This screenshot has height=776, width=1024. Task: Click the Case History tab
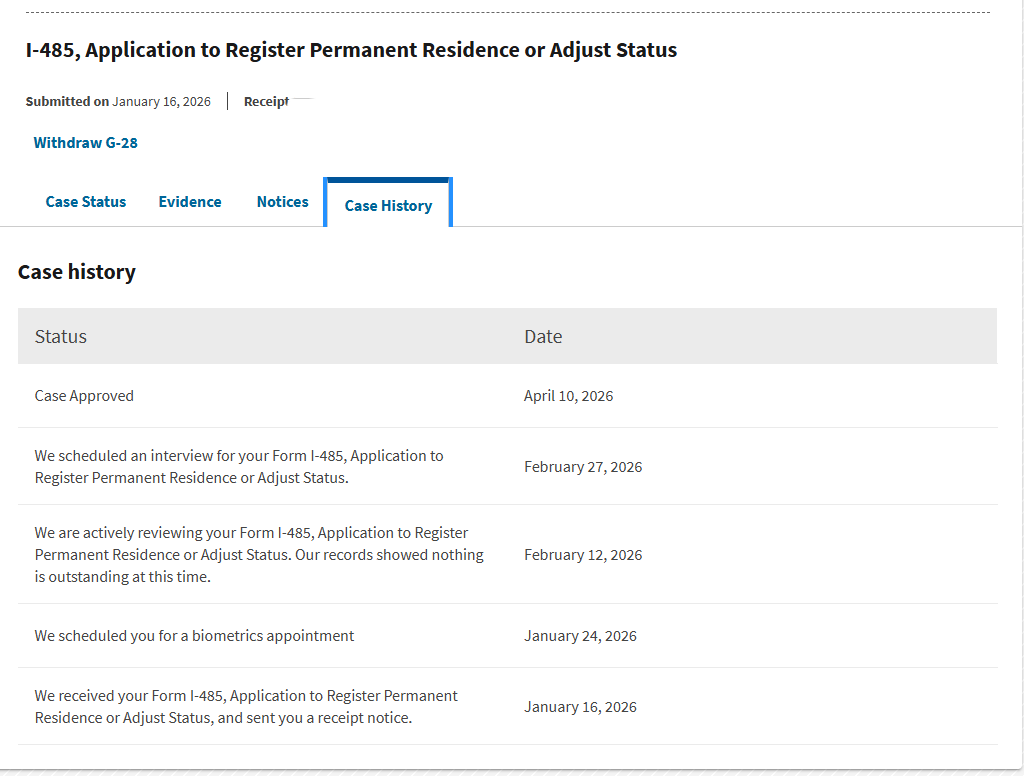[388, 206]
